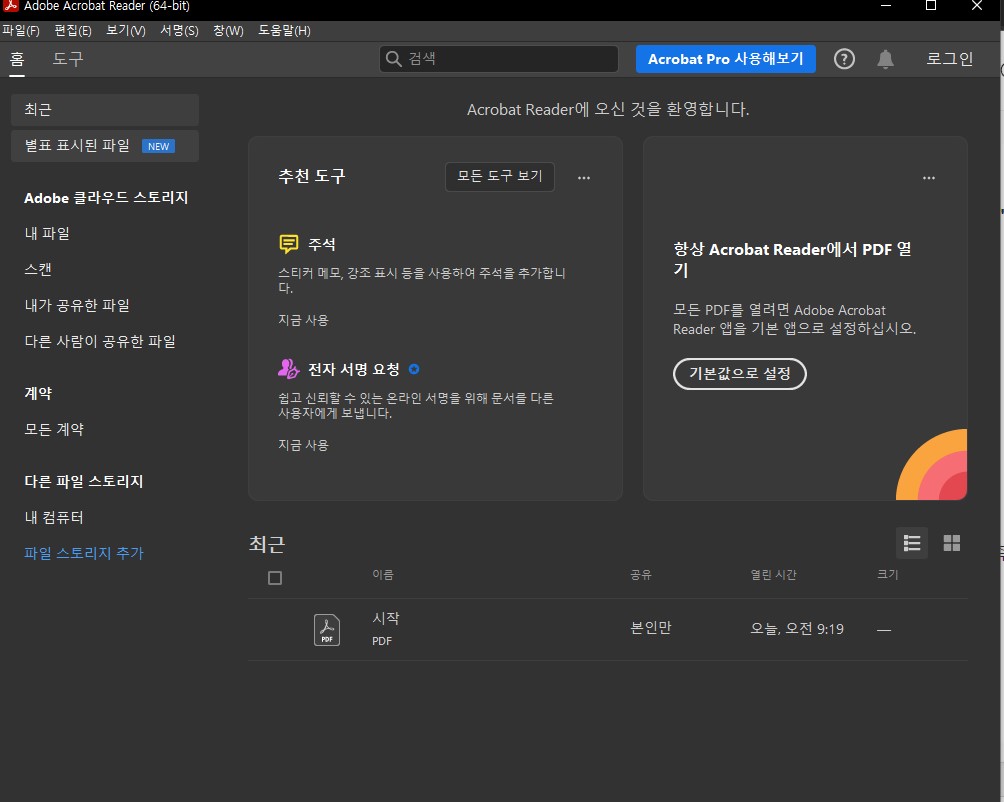The width and height of the screenshot is (1004, 802).
Task: Open 내가 공유한 파일 in the sidebar
Action: click(x=77, y=305)
